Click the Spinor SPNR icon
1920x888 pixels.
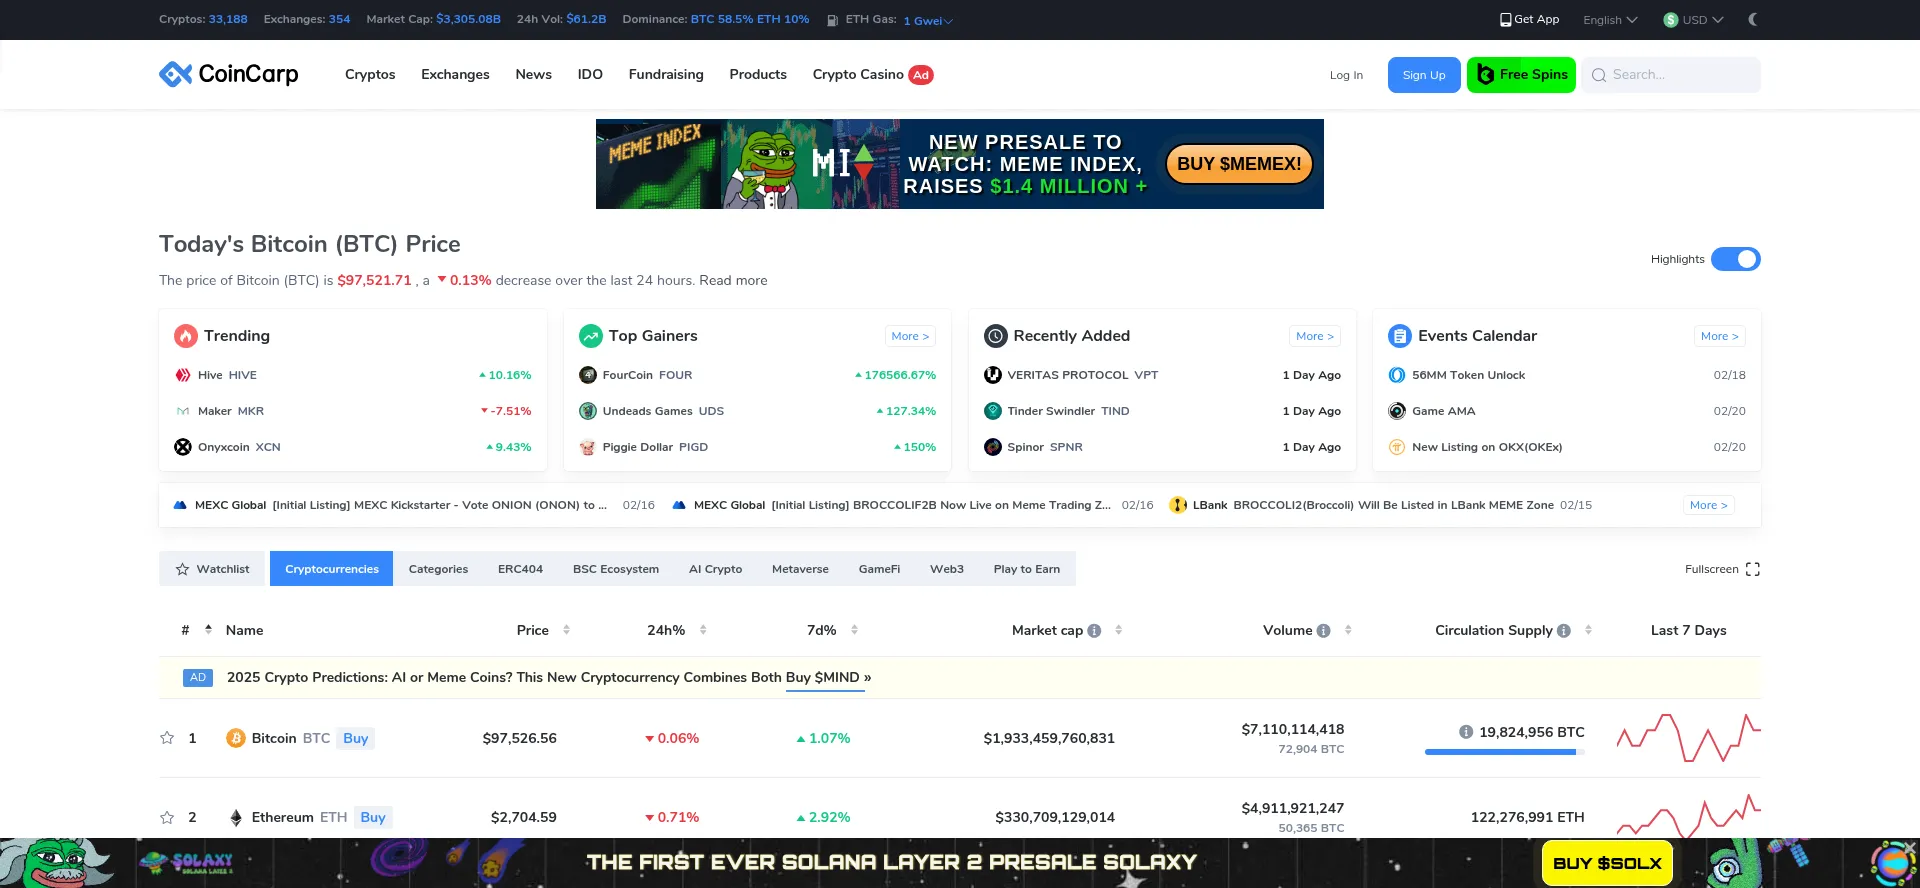(993, 447)
